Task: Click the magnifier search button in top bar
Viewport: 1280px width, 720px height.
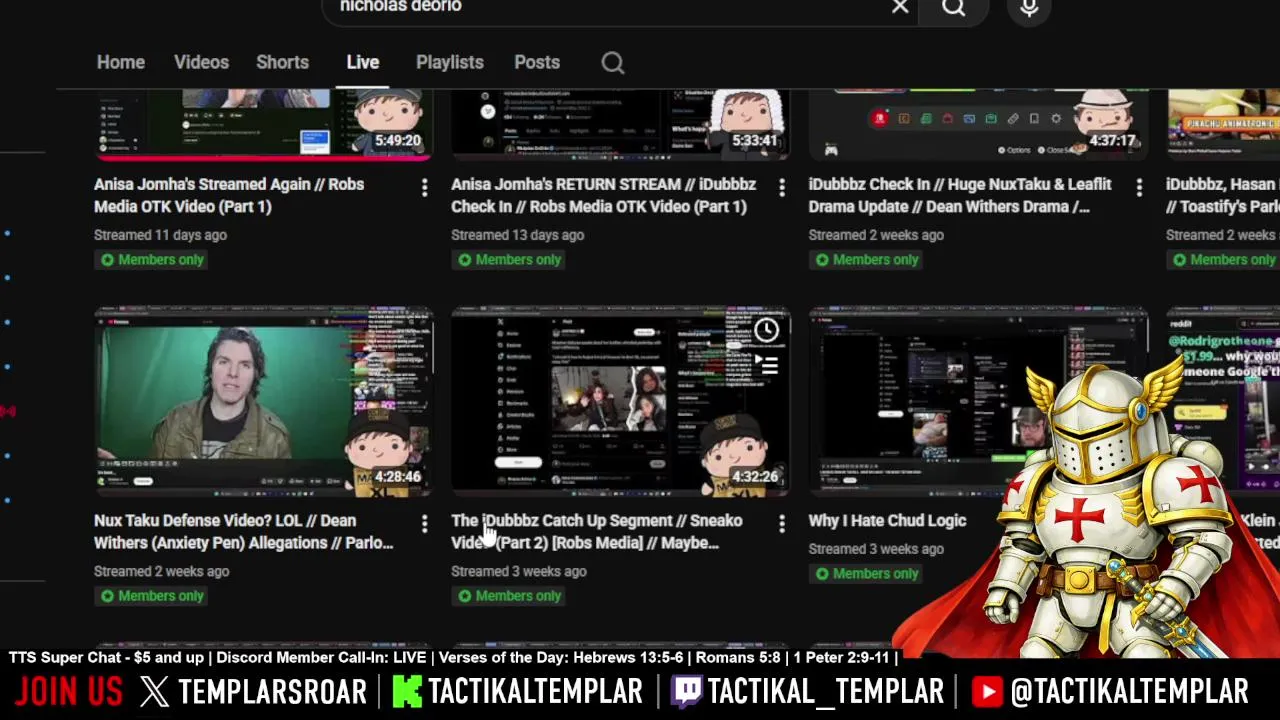Action: pos(954,8)
